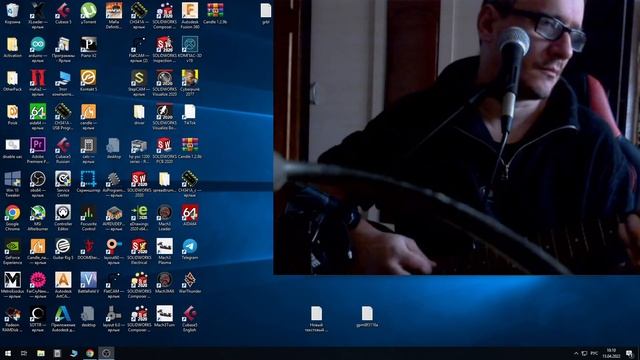
Task: Launch Telegram from the desktop
Action: [x=190, y=249]
